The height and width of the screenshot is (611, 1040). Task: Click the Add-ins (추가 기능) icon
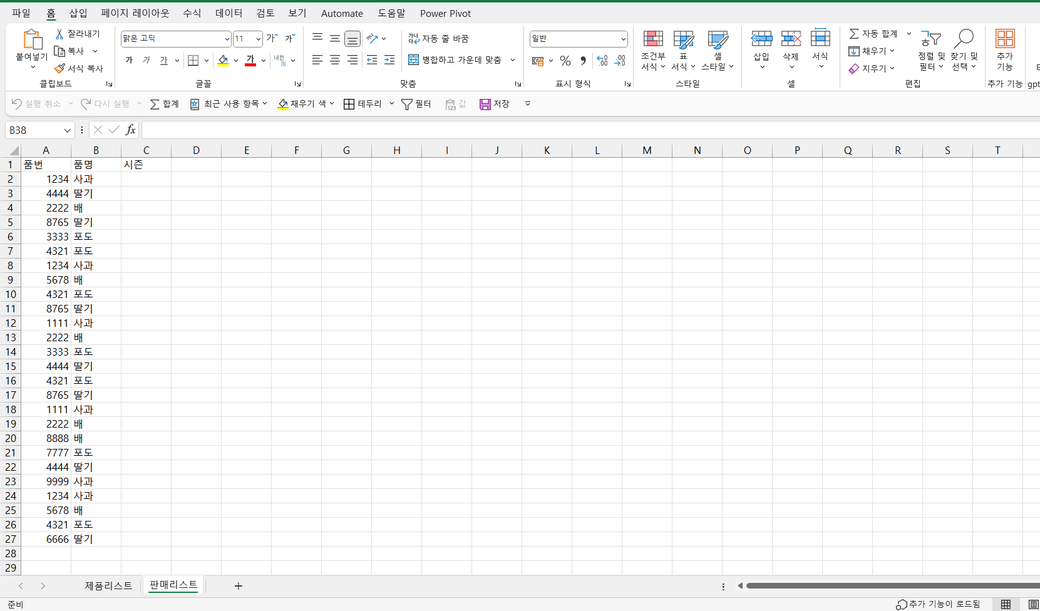1004,39
